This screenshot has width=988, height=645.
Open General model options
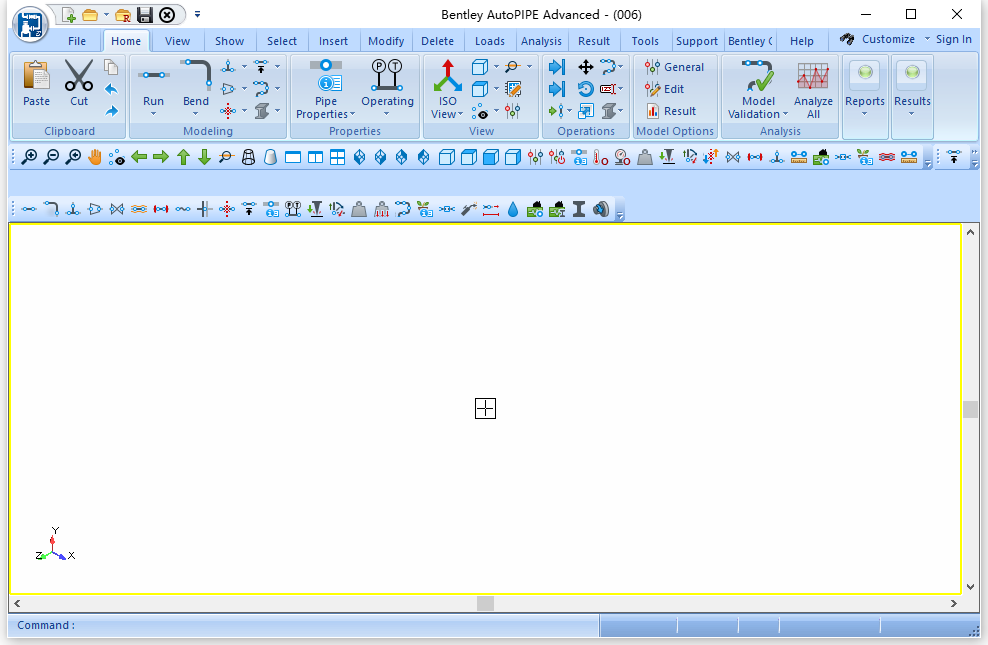pos(674,67)
